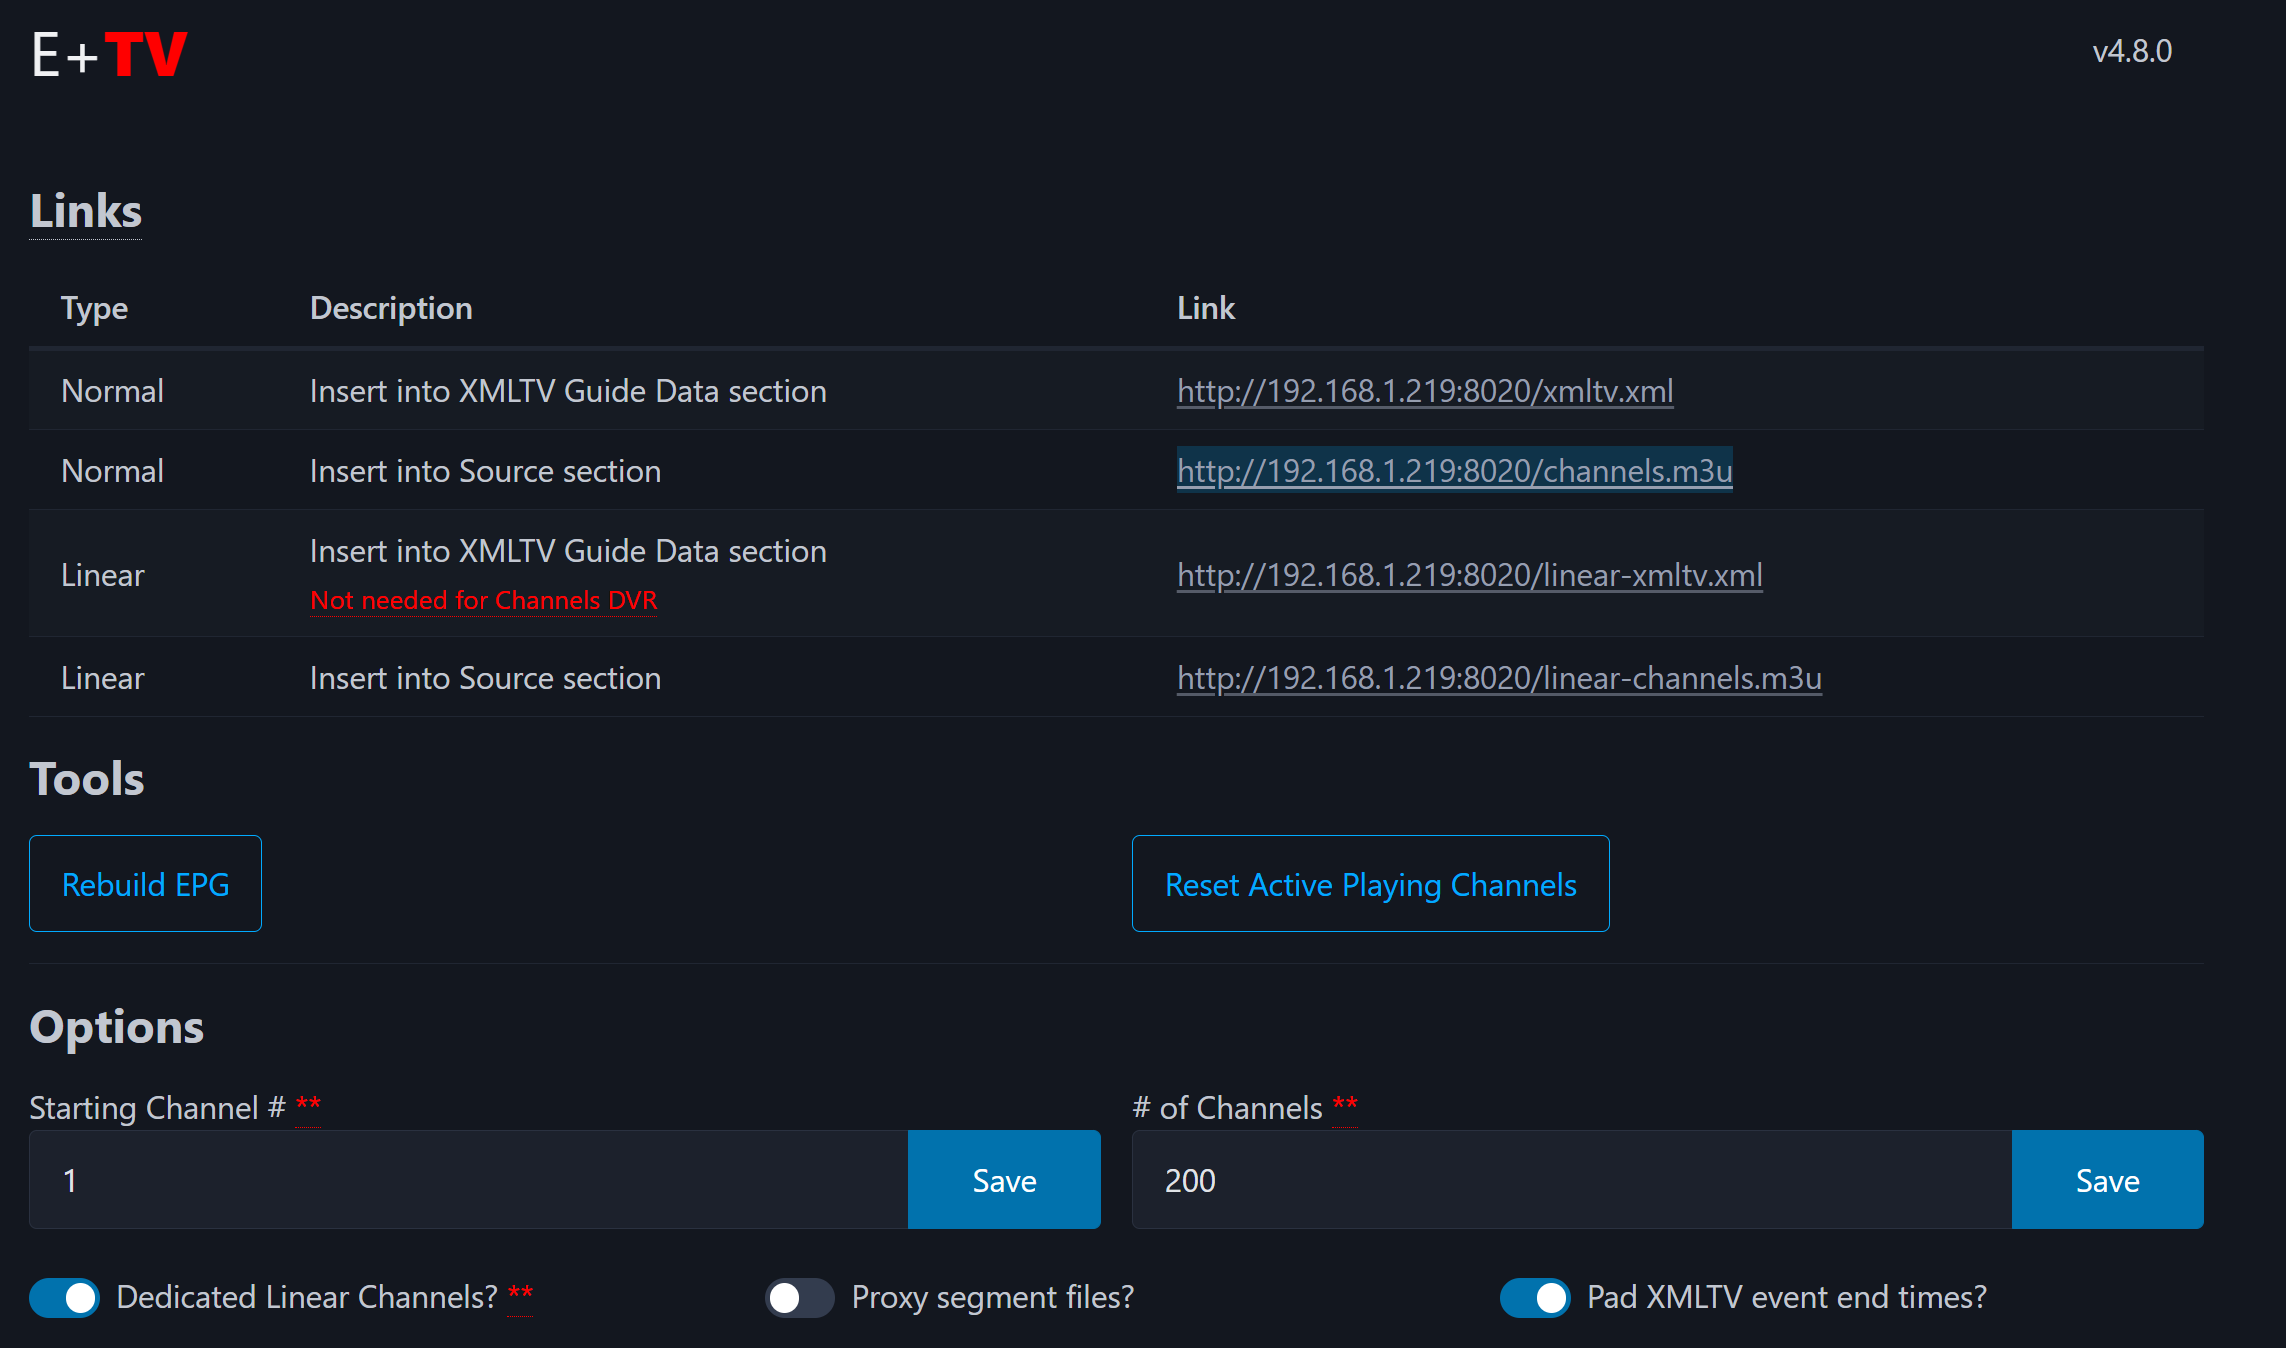Viewport: 2286px width, 1348px height.
Task: Focus the # of Channels input field
Action: (1570, 1180)
